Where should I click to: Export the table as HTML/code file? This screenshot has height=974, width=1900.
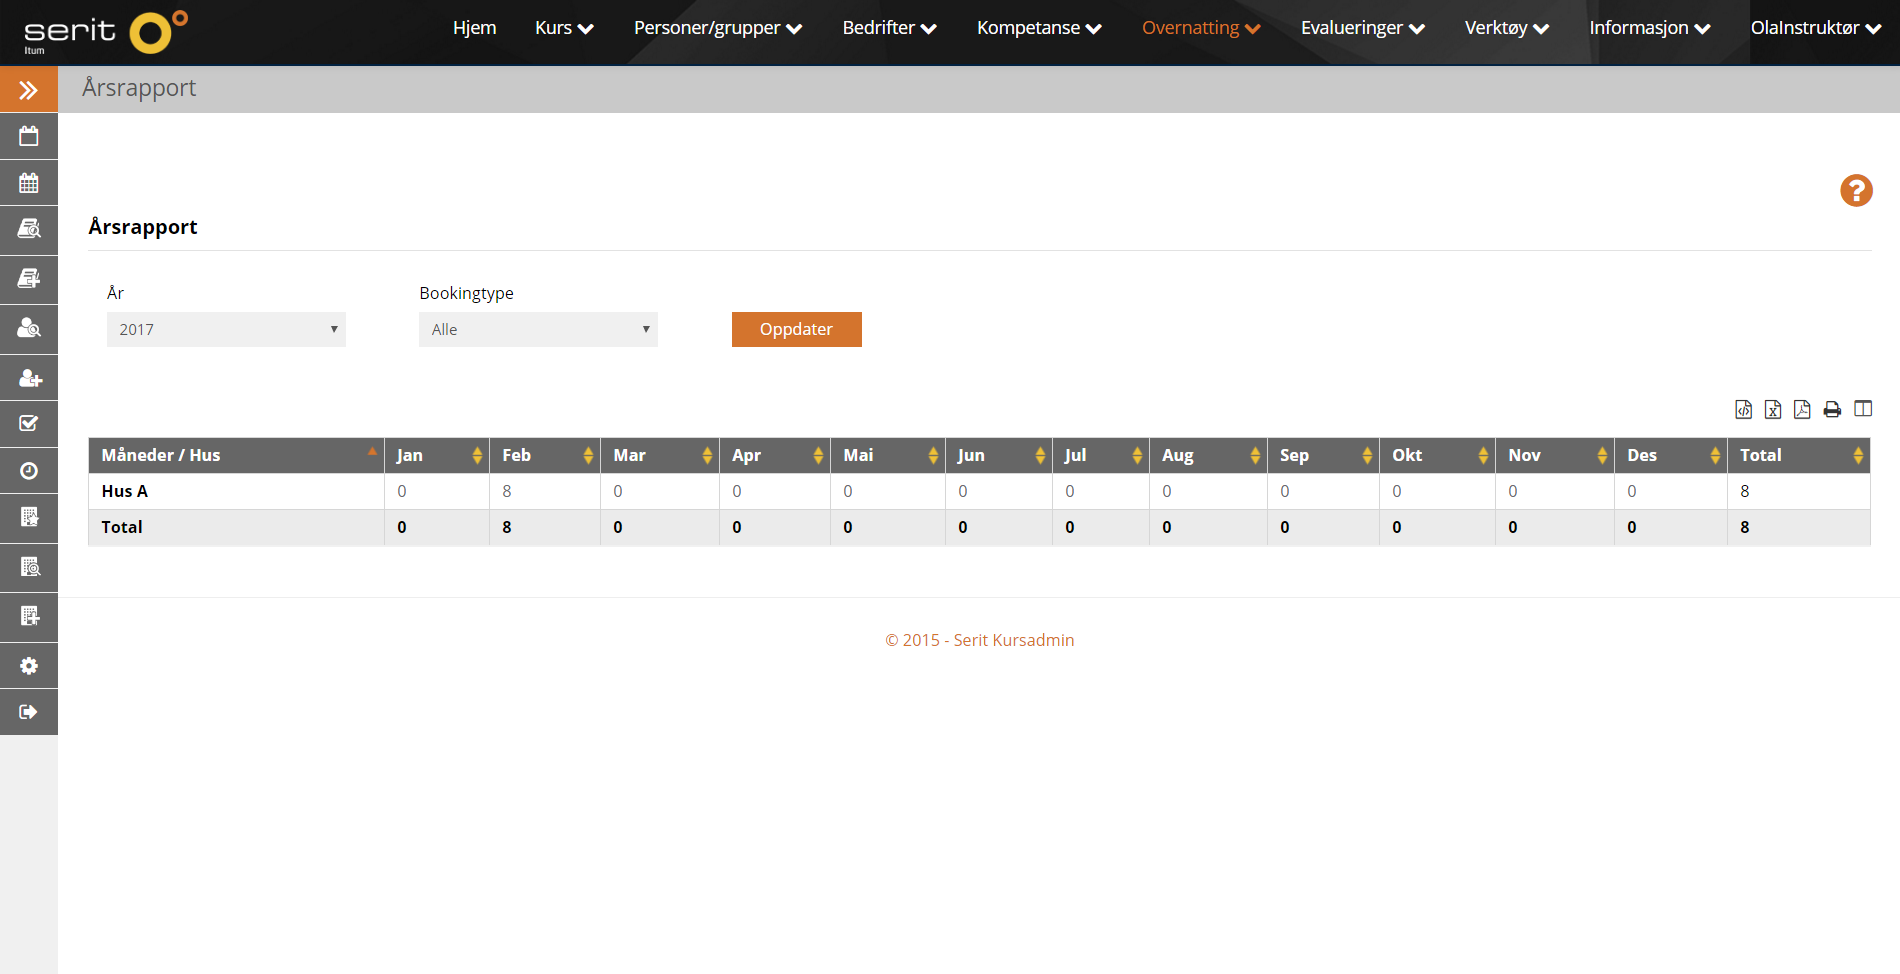coord(1743,409)
